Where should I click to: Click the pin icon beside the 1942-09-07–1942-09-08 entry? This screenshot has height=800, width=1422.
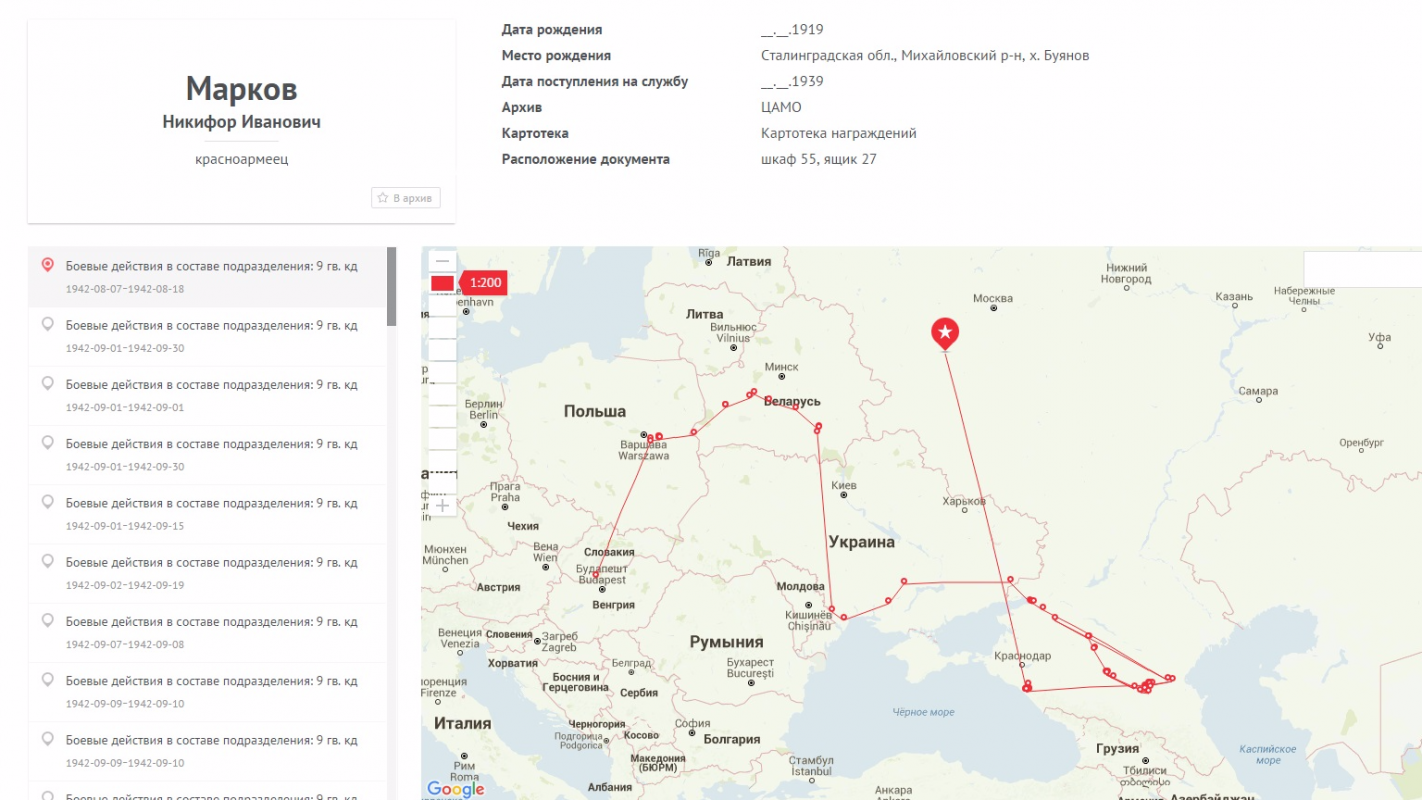(47, 620)
